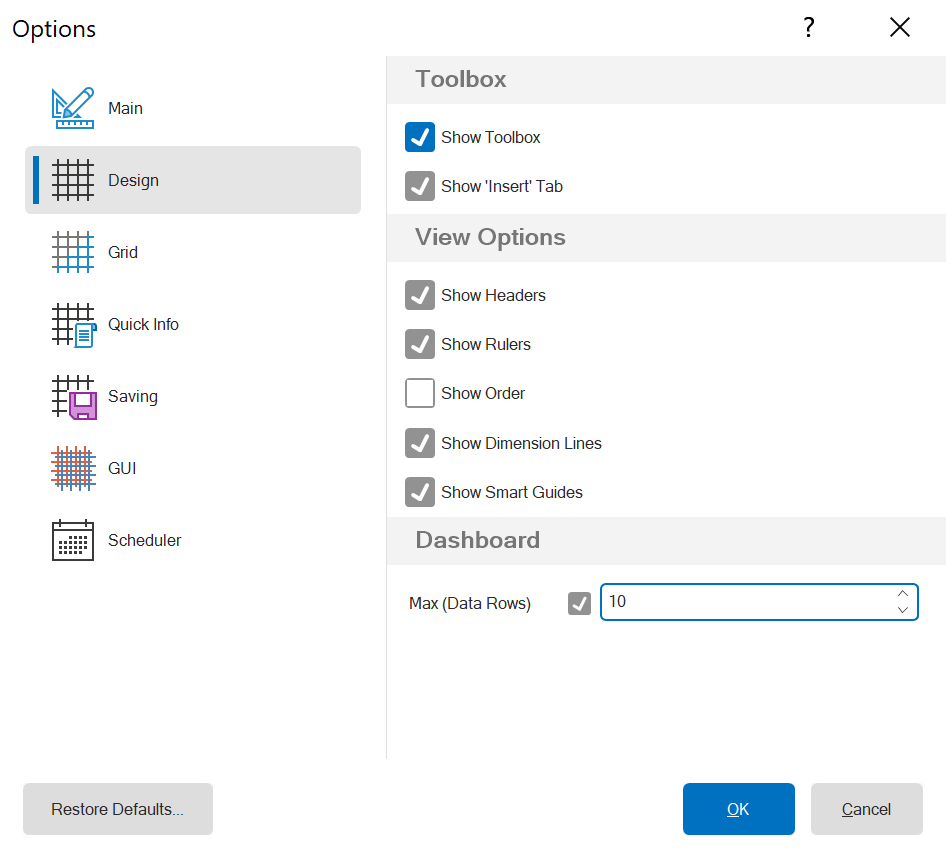Image resolution: width=946 pixels, height=858 pixels.
Task: Increase Max Data Rows with up arrow
Action: pos(903,593)
